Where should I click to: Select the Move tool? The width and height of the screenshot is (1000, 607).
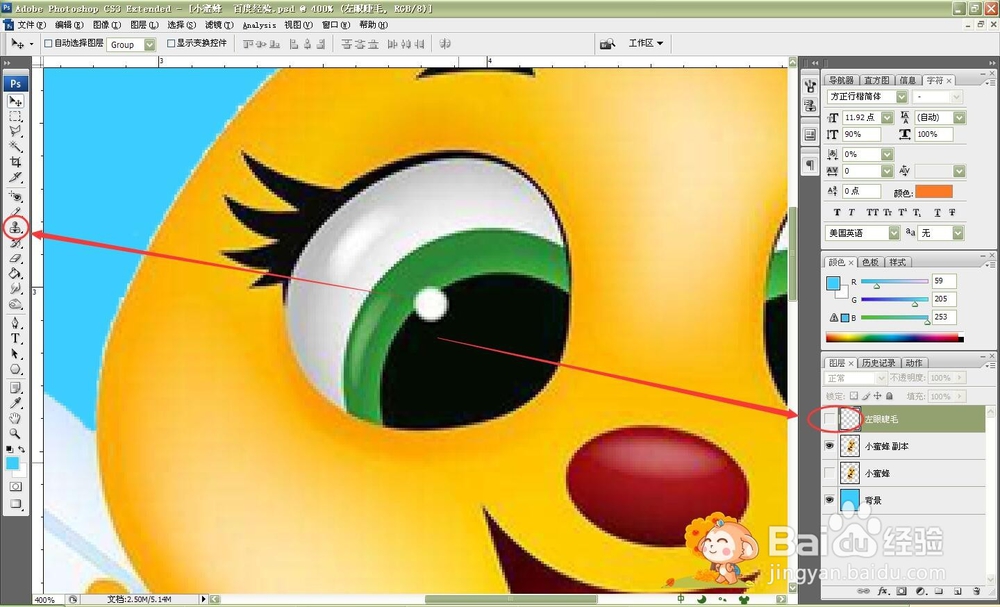coord(15,103)
